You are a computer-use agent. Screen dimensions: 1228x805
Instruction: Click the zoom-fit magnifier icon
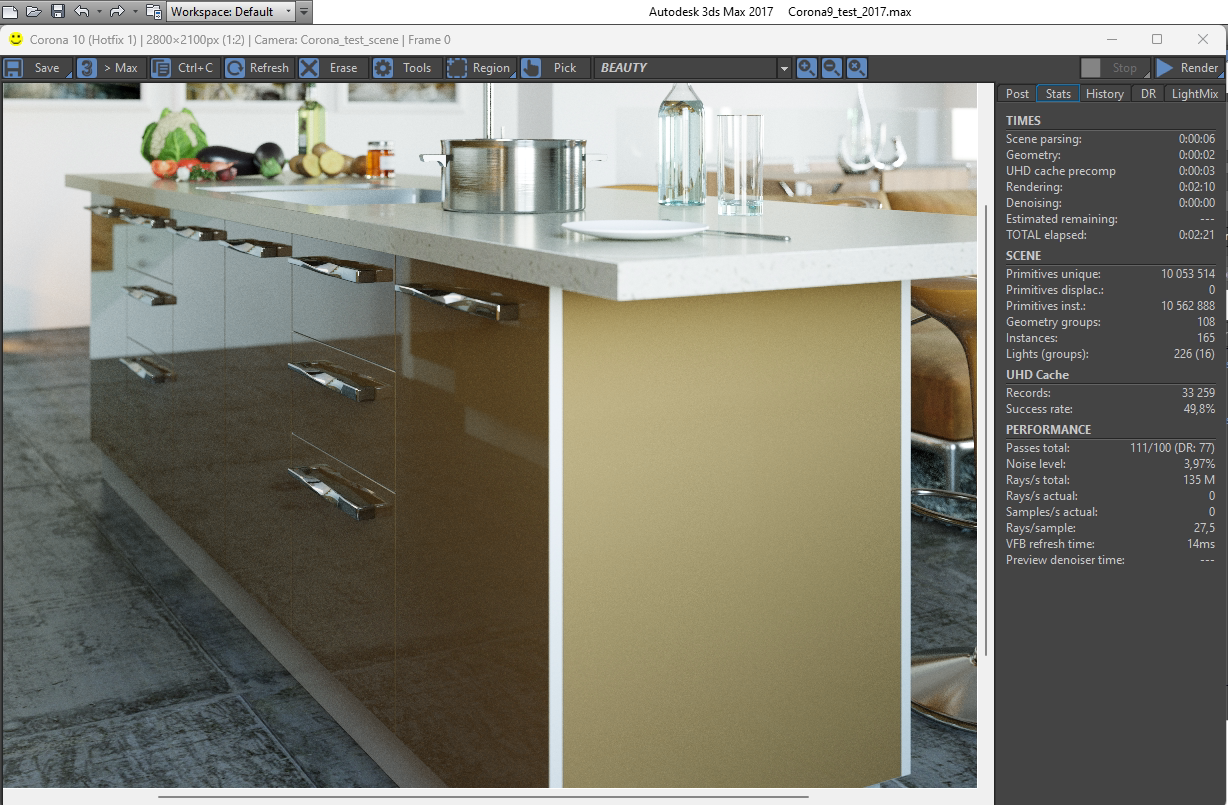point(857,68)
